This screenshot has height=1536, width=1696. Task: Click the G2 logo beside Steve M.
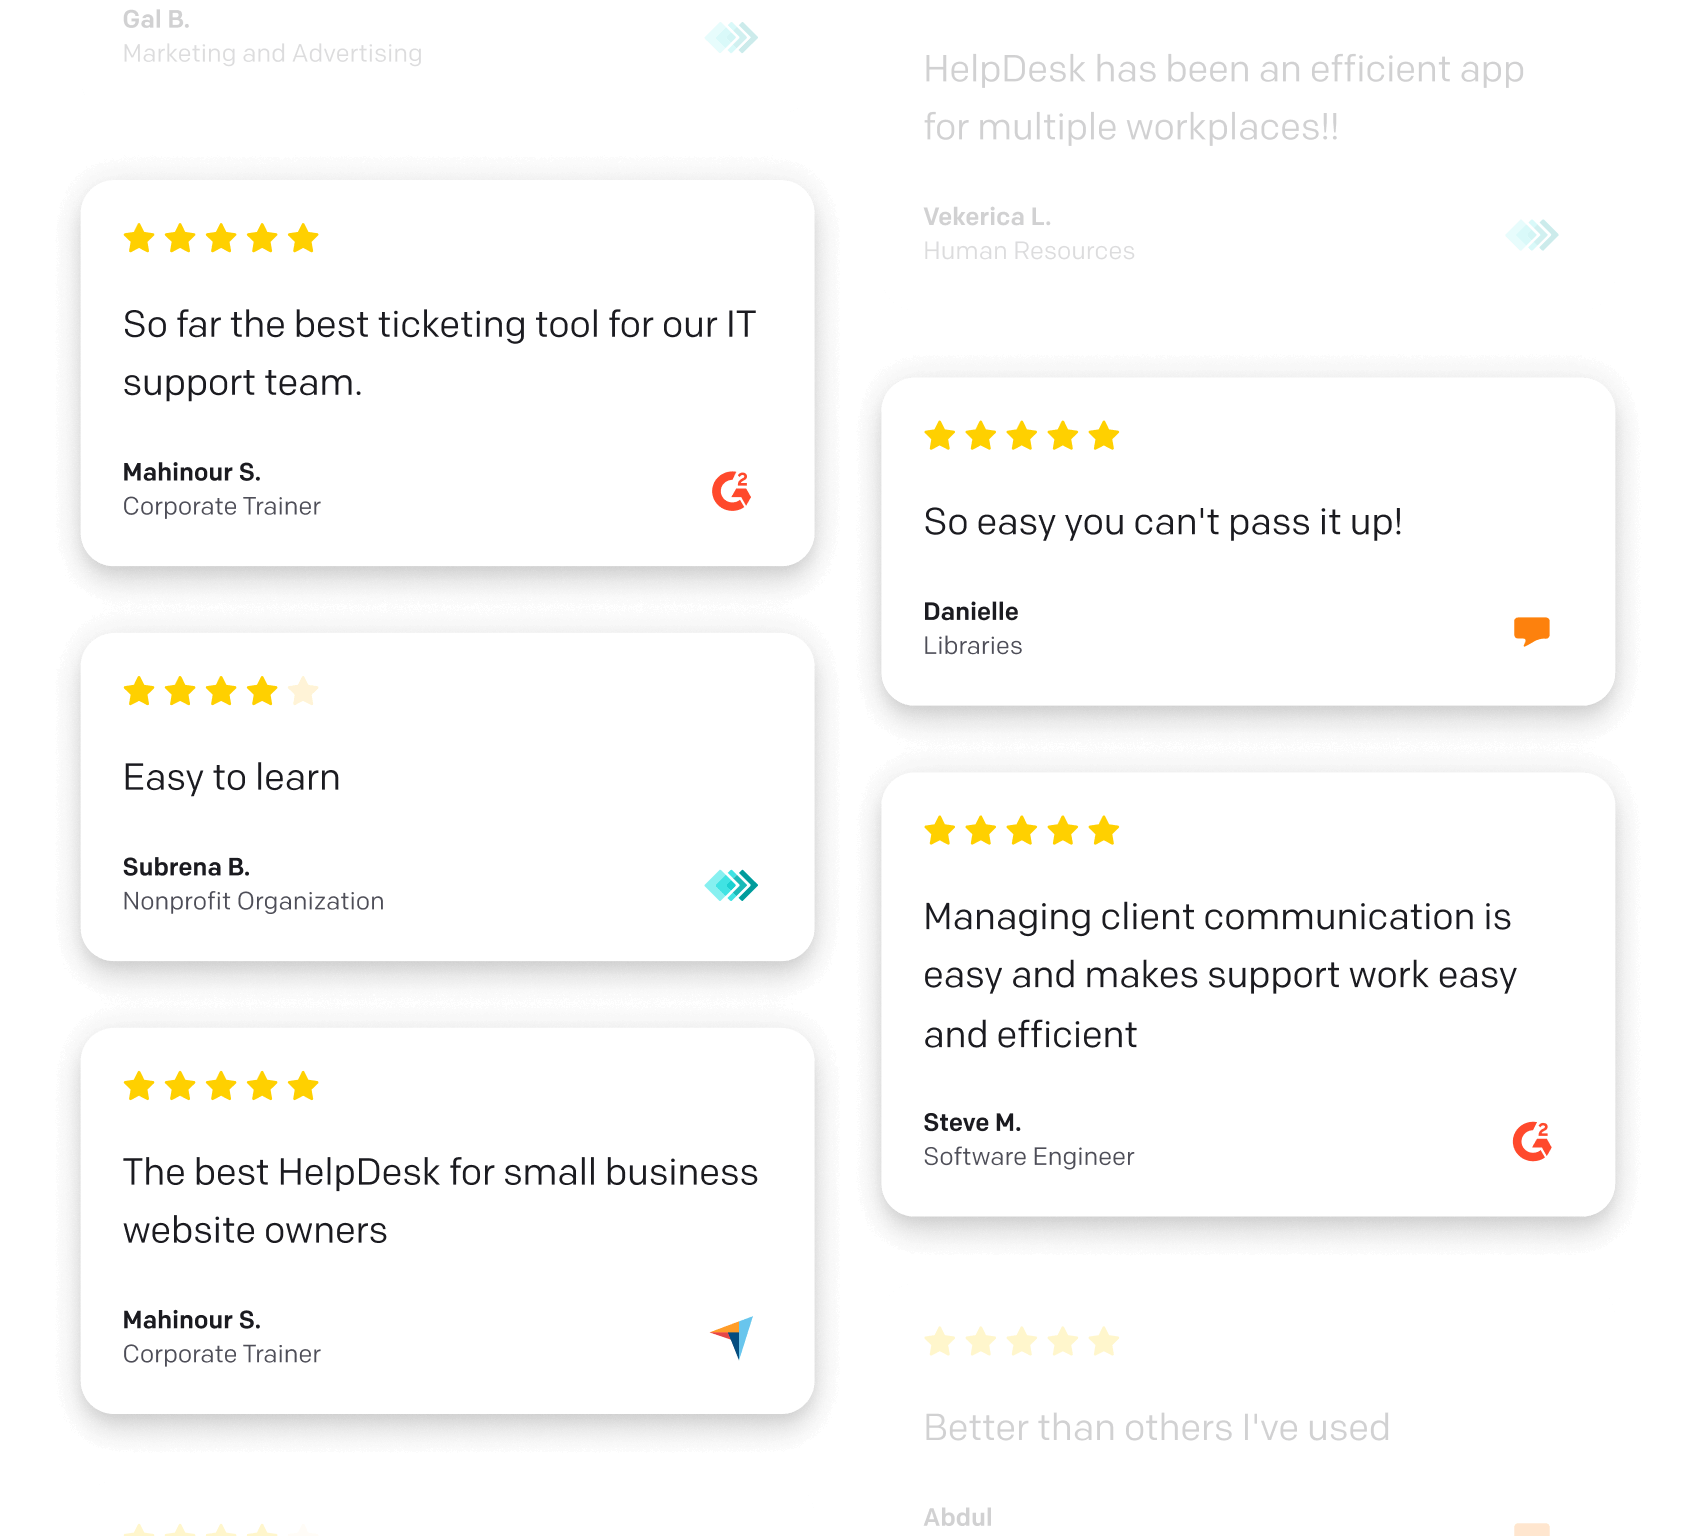[1531, 1141]
